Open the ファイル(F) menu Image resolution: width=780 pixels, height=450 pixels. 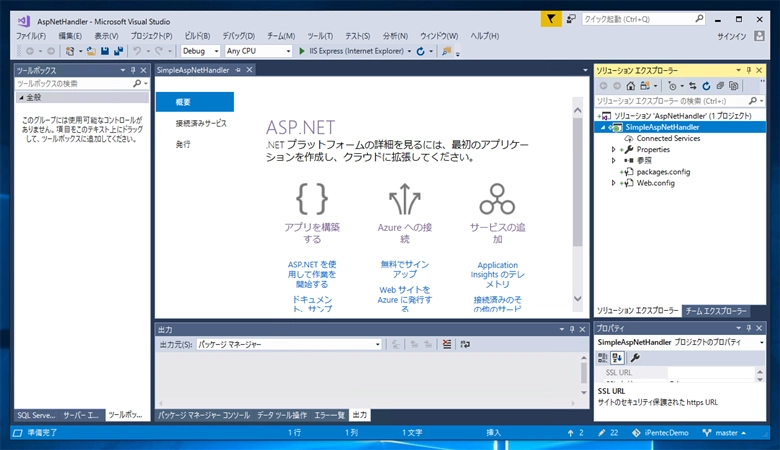tap(31, 36)
